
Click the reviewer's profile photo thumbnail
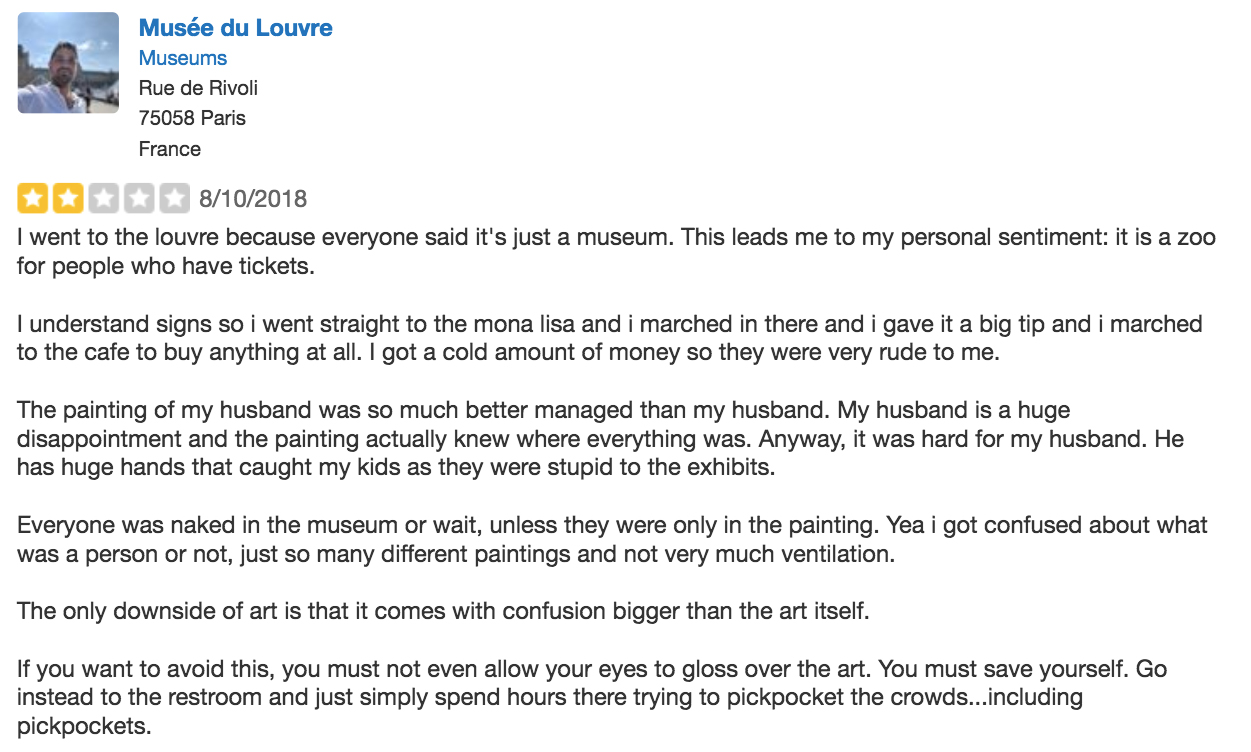[68, 63]
